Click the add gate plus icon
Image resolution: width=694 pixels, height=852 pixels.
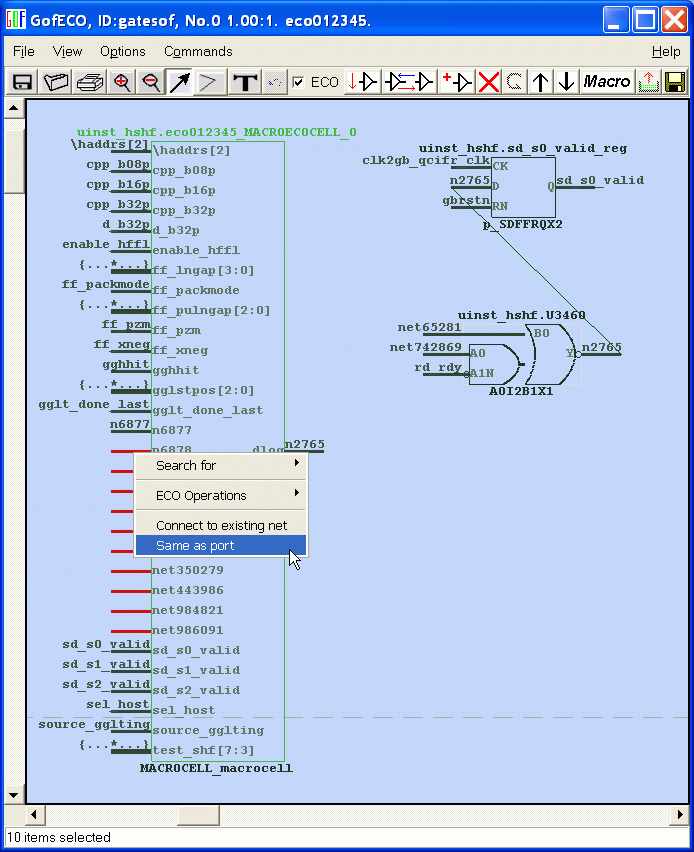coord(458,82)
